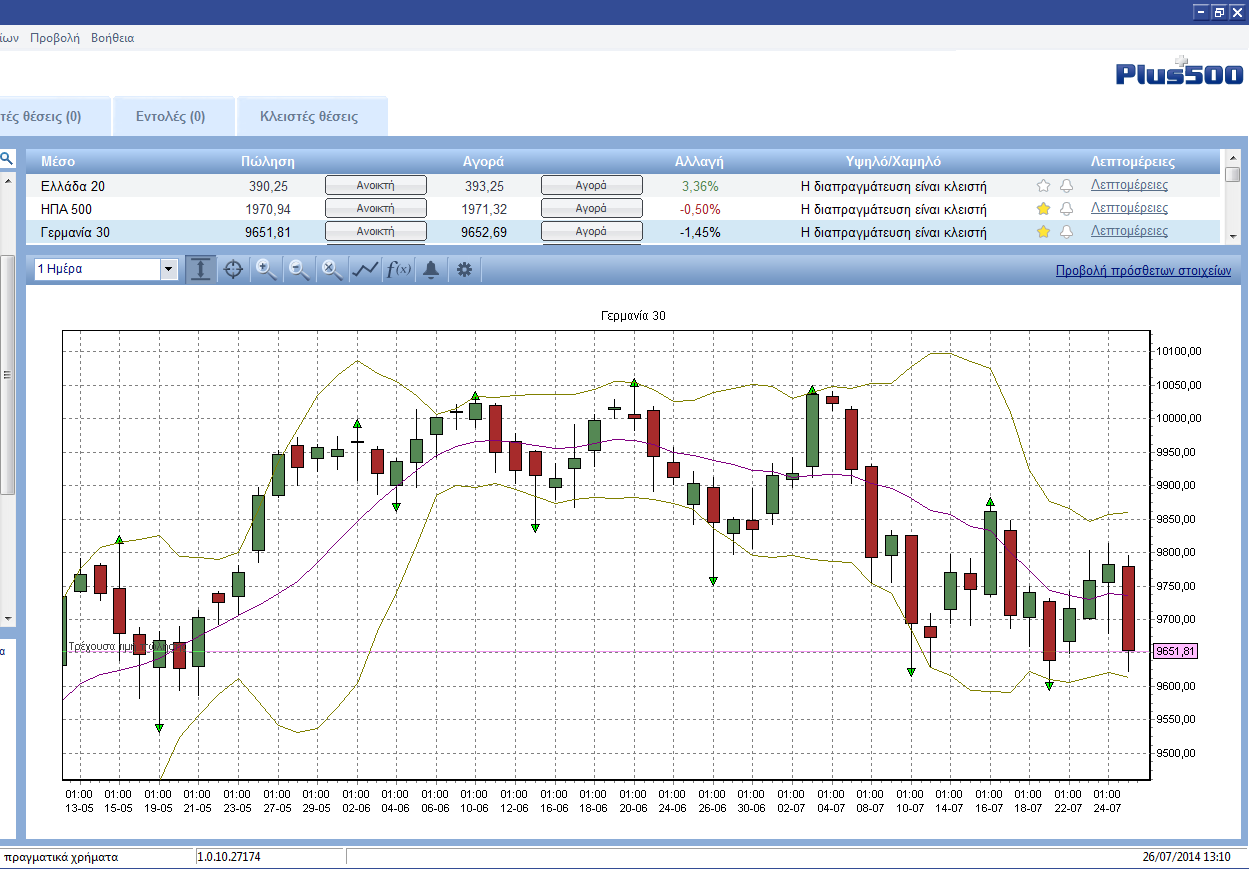The width and height of the screenshot is (1249, 869).
Task: Open the chart settings gear
Action: click(463, 270)
